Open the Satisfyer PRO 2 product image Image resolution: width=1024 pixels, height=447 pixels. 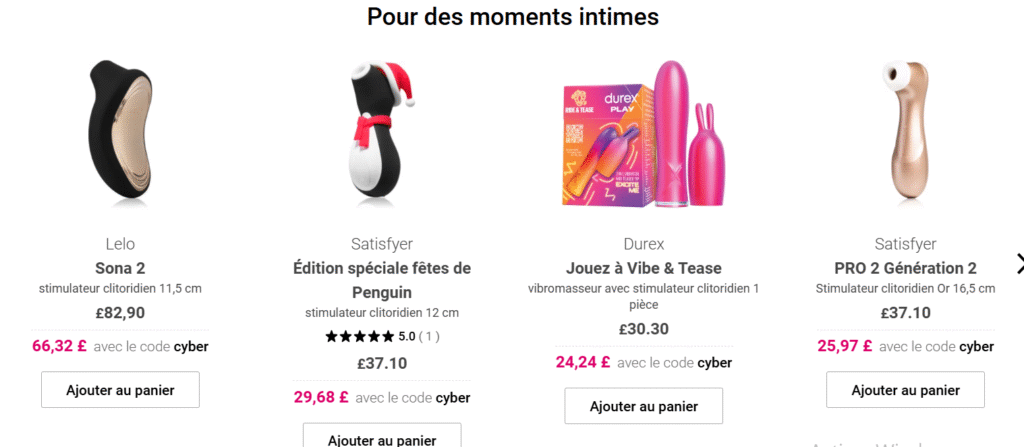tap(905, 129)
